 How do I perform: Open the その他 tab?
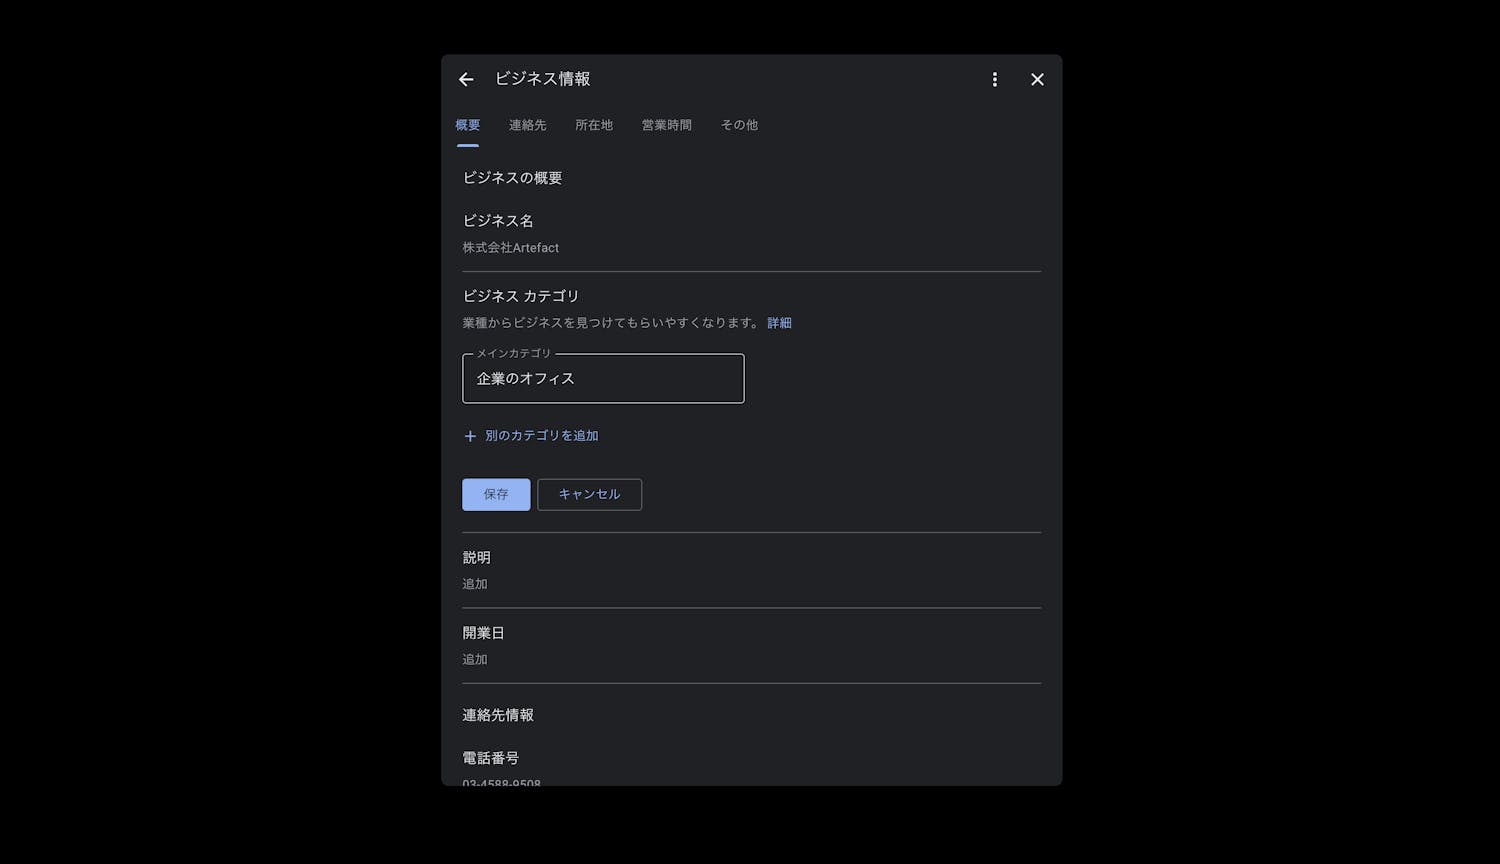click(739, 125)
